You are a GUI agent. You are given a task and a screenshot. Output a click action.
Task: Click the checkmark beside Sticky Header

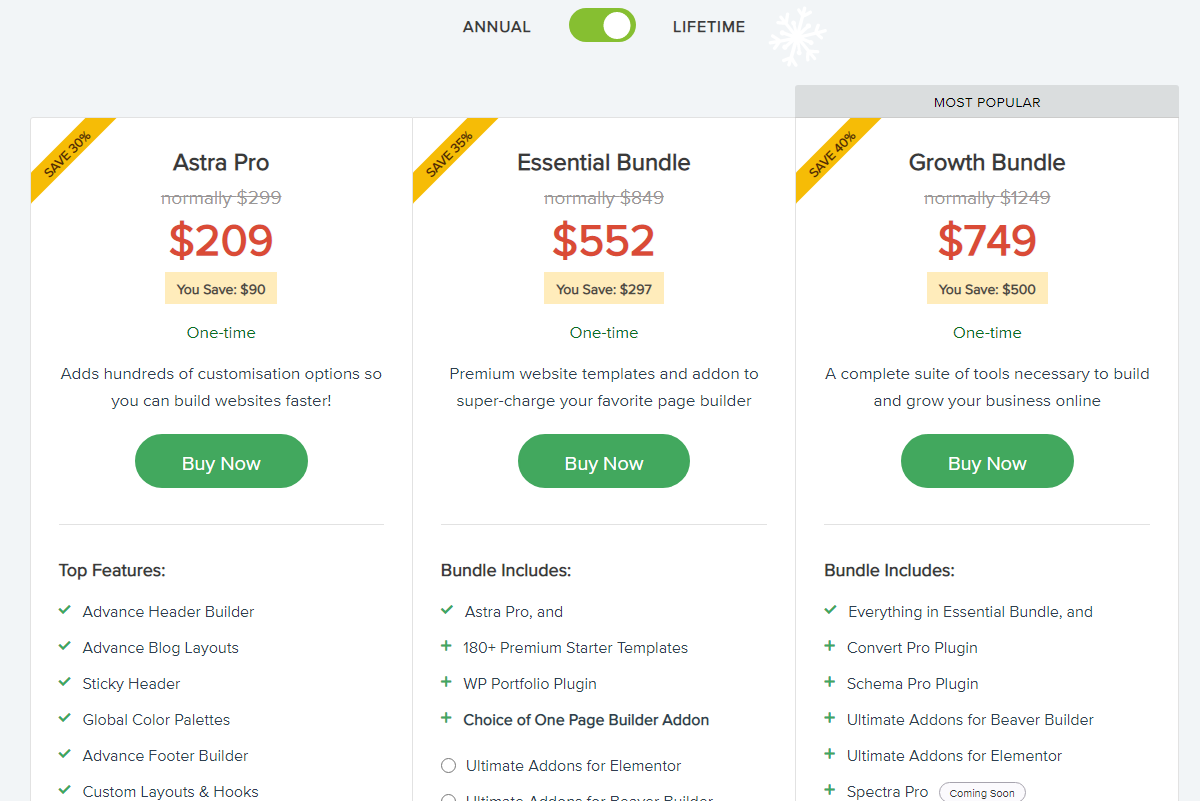point(65,682)
